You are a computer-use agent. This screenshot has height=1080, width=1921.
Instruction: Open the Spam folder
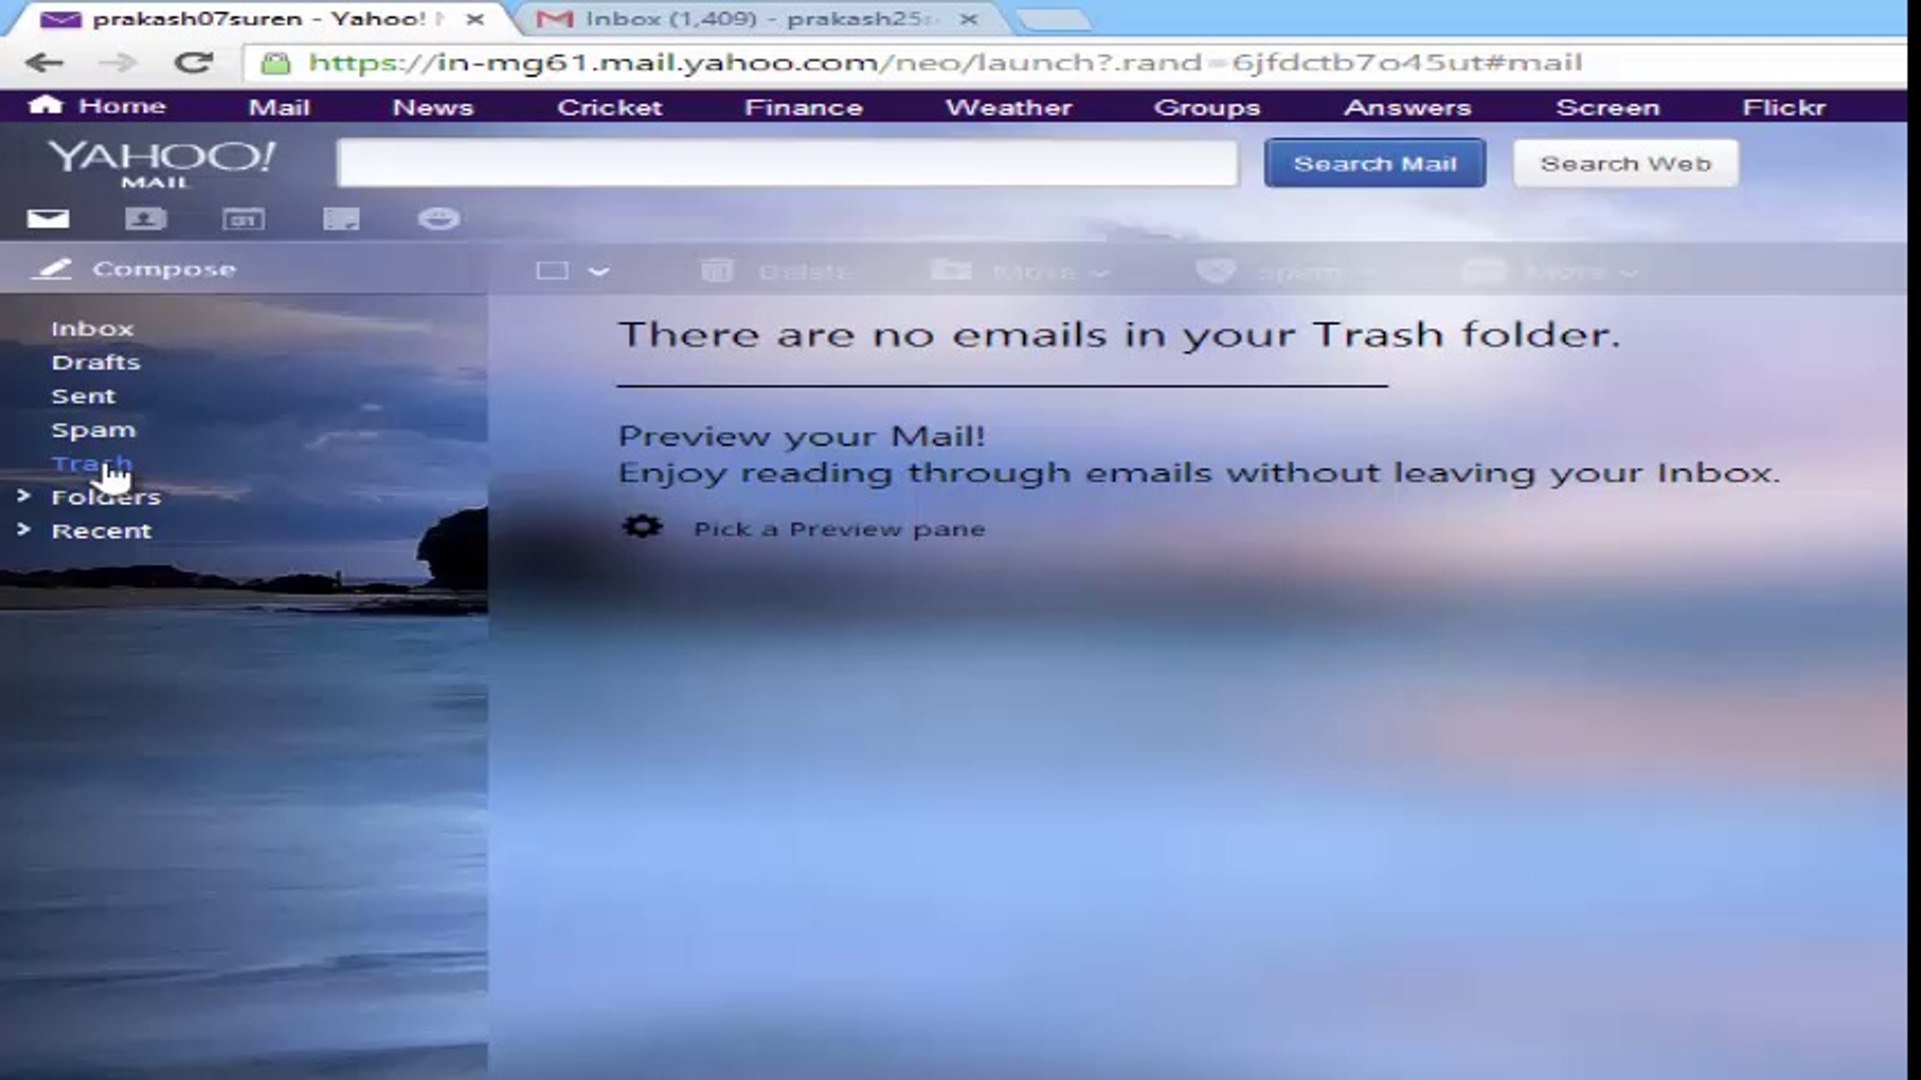coord(93,430)
